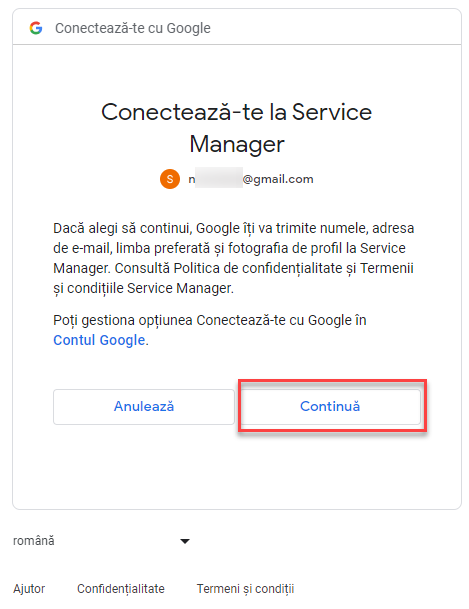
Task: Open the Termeni și condiții footer link
Action: [245, 589]
